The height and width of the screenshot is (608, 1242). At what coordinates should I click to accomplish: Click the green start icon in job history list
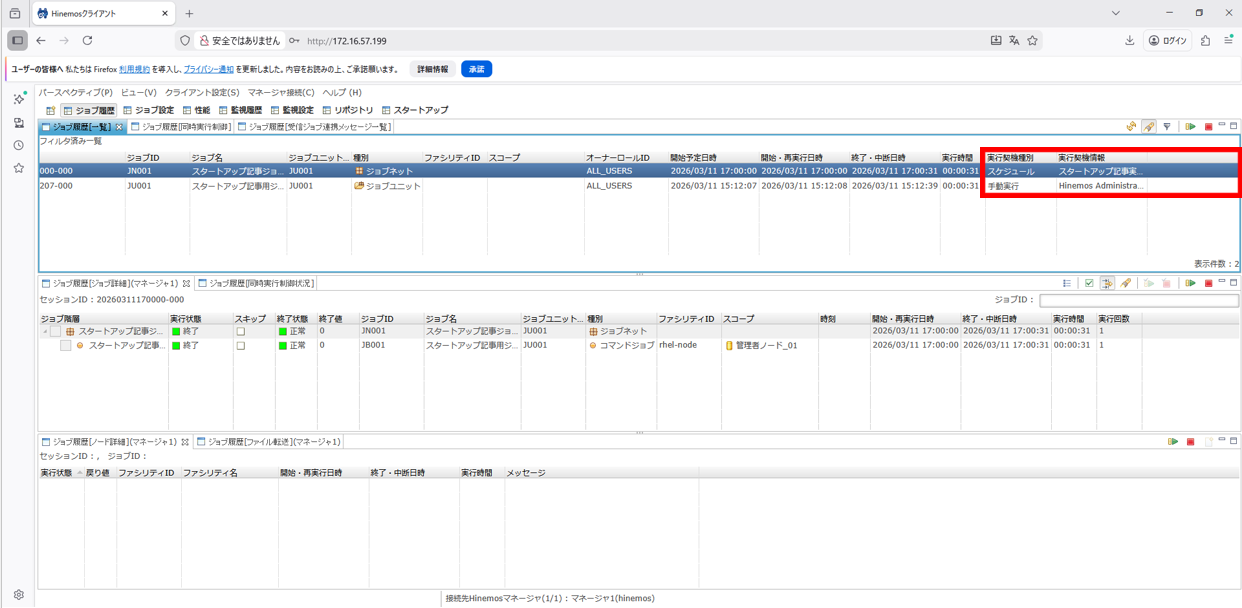[1190, 127]
